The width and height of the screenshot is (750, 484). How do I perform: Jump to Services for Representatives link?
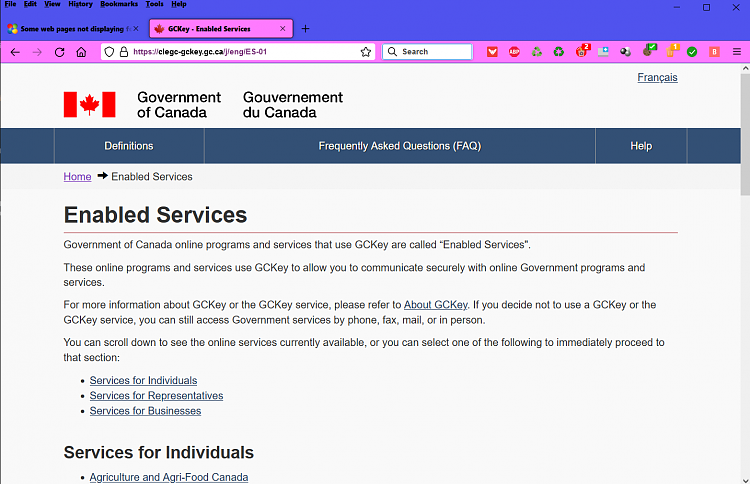[x=156, y=396]
